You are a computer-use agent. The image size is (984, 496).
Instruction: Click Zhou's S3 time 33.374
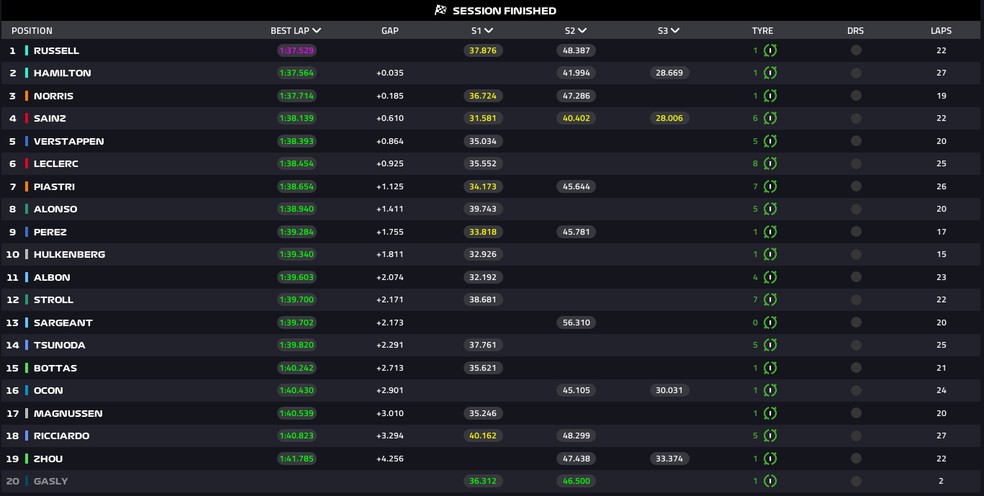tap(670, 458)
